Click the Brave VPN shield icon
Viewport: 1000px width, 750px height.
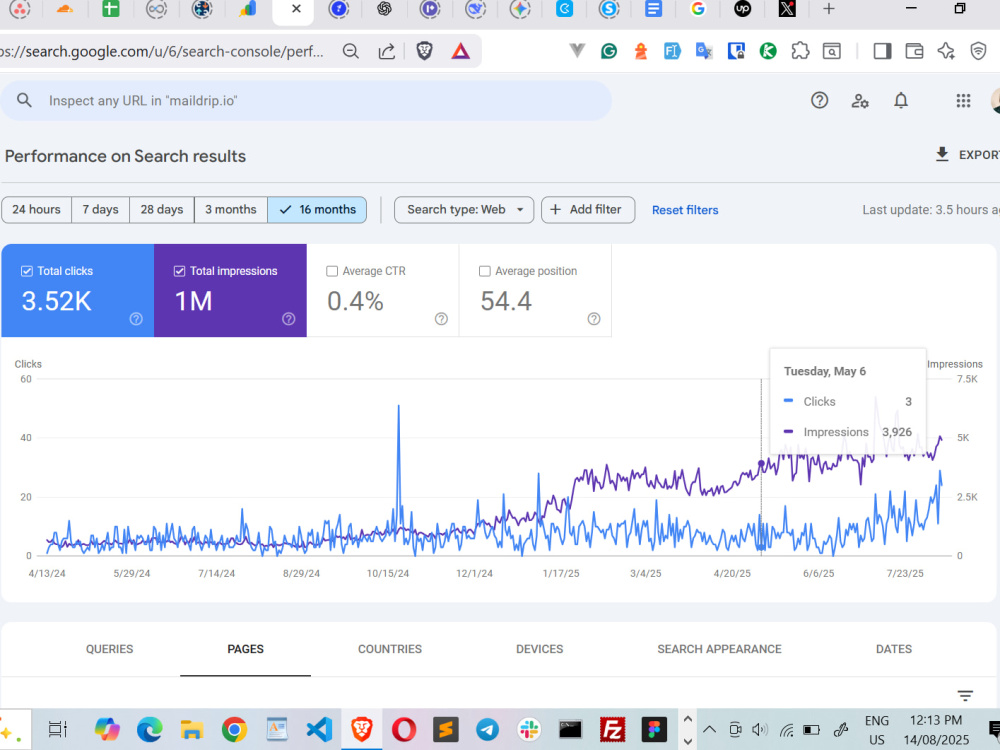[x=978, y=51]
